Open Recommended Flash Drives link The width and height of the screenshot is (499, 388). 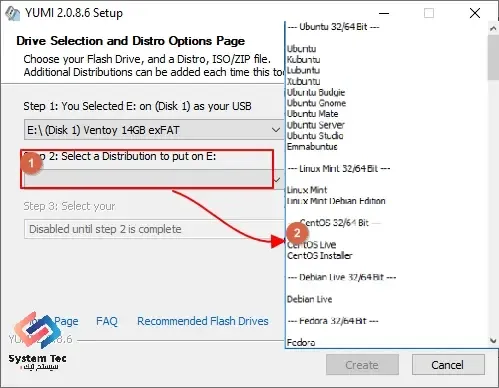click(203, 321)
